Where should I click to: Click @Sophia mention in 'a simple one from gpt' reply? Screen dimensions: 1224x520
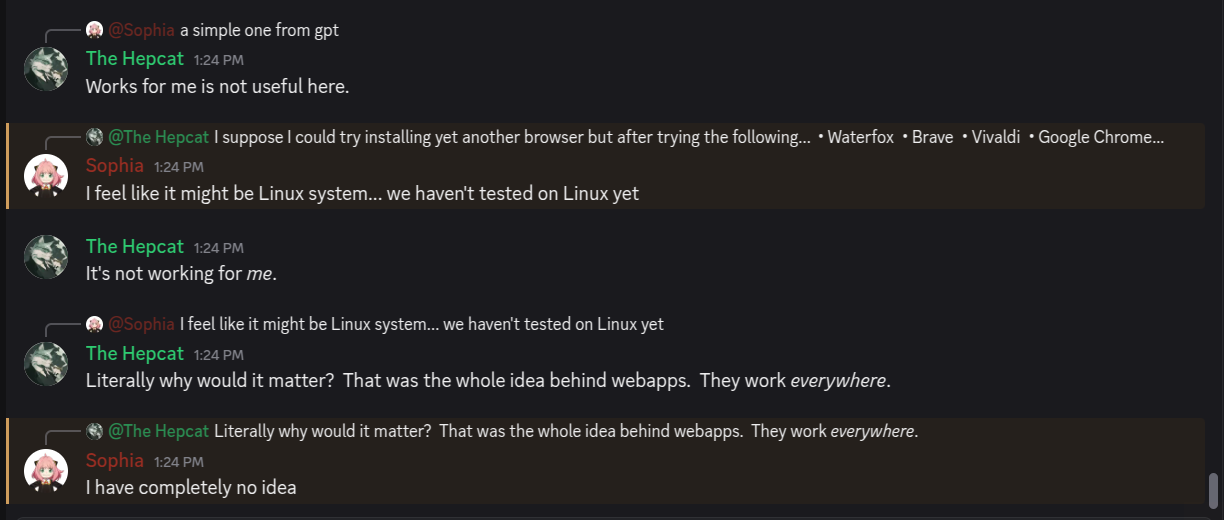(141, 30)
